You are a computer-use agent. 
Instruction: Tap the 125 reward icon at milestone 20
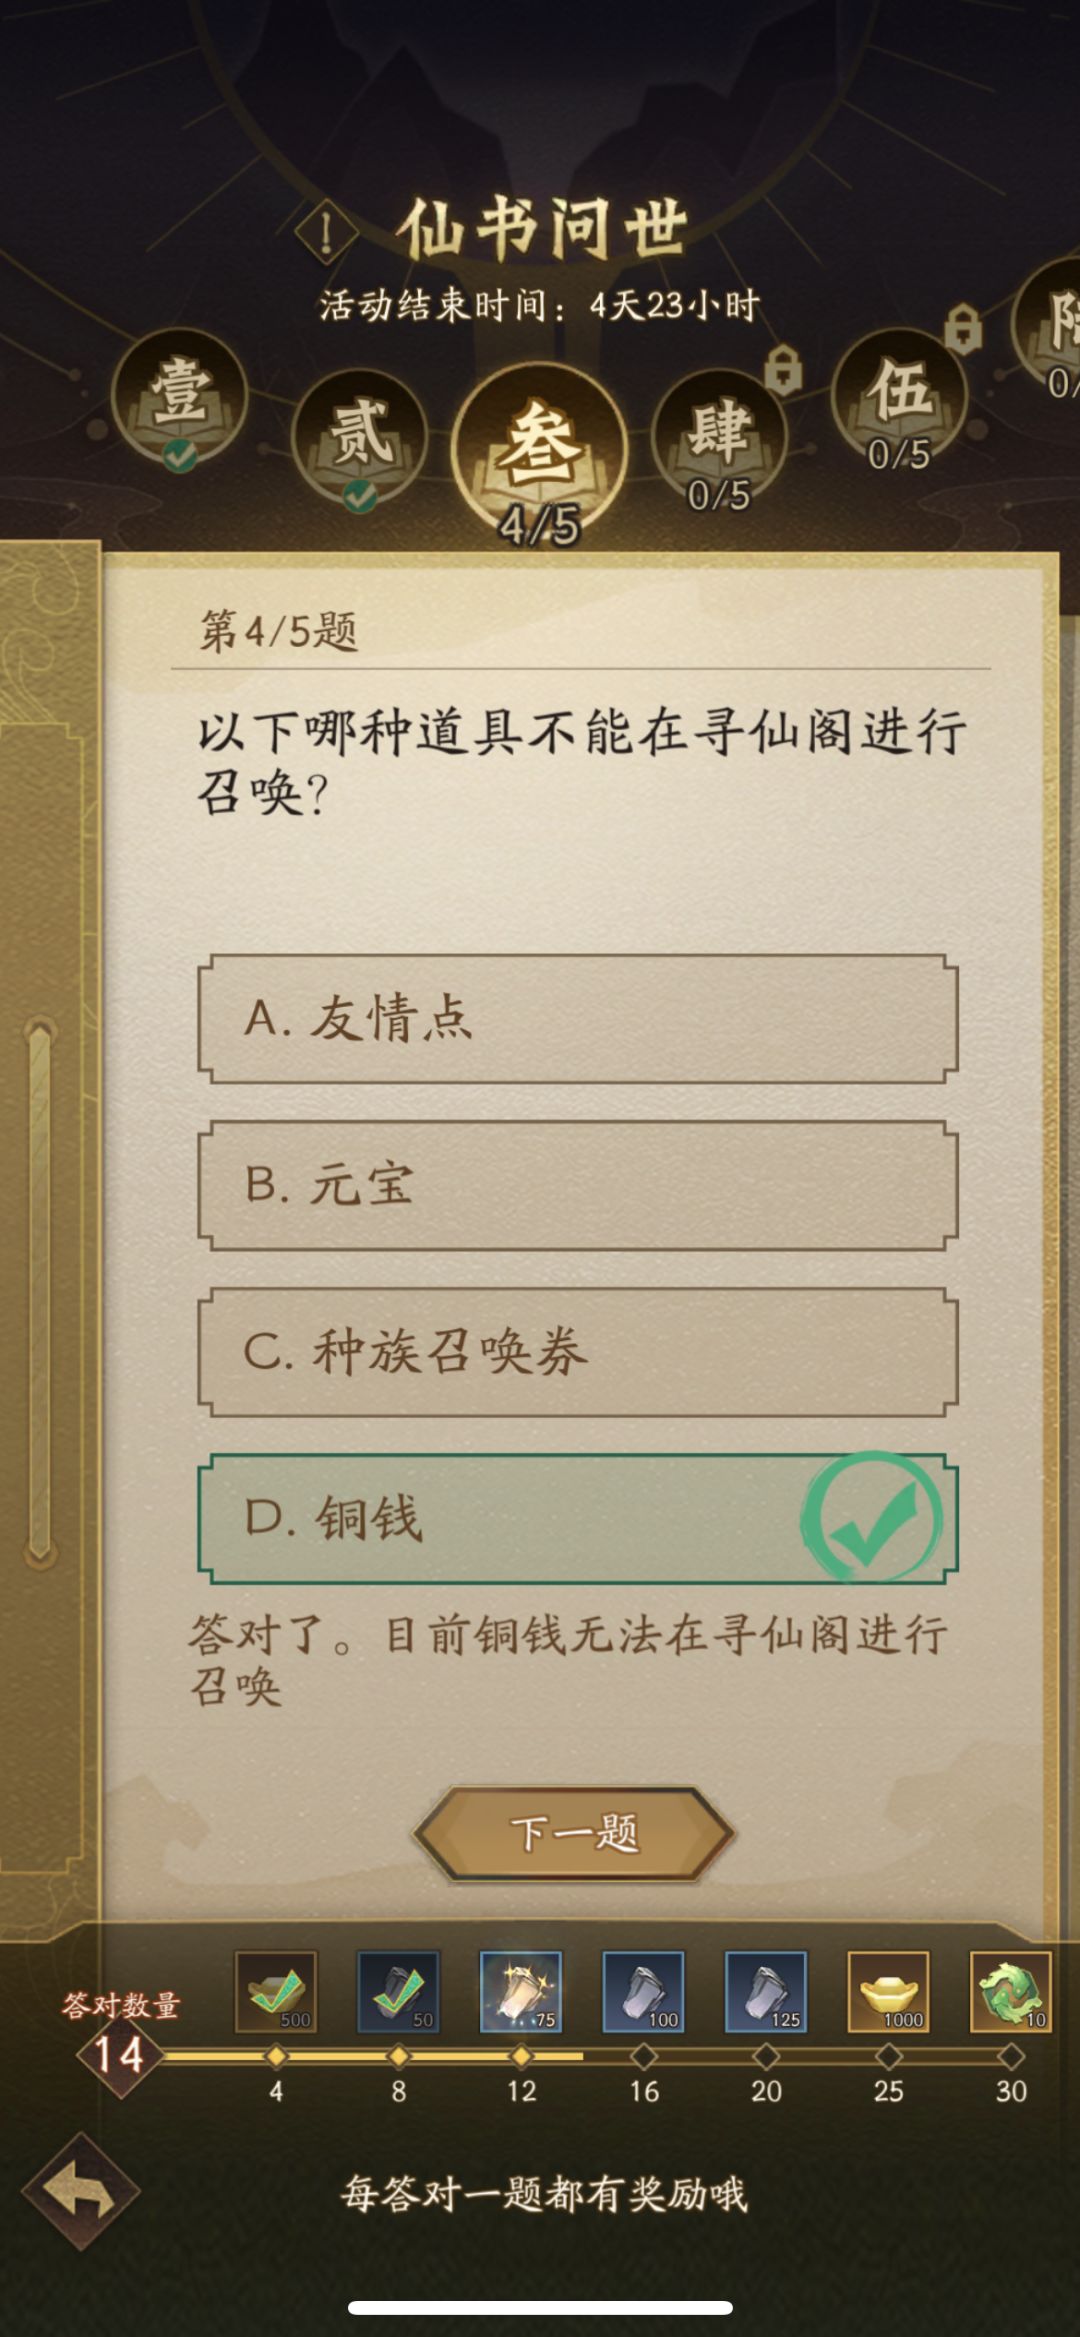(x=766, y=1991)
